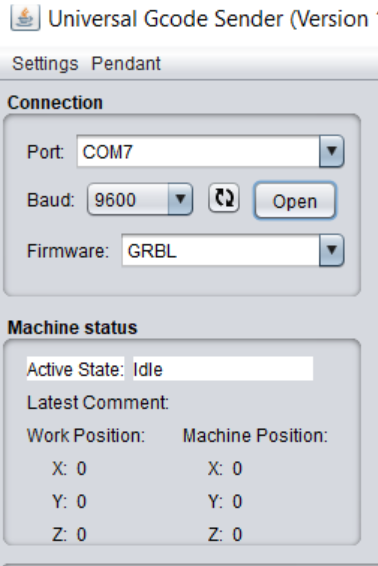Click the GRBL firmware selection field

(221, 250)
